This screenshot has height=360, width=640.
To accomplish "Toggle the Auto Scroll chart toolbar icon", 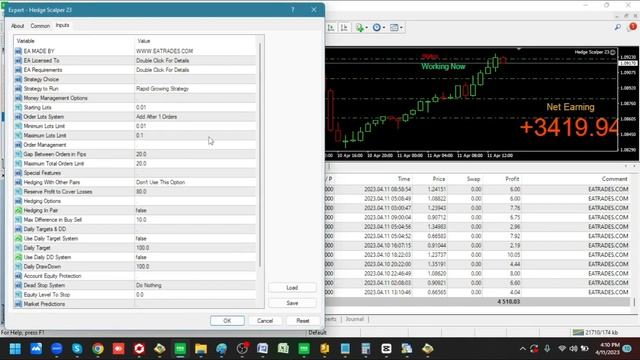I will click(x=331, y=28).
